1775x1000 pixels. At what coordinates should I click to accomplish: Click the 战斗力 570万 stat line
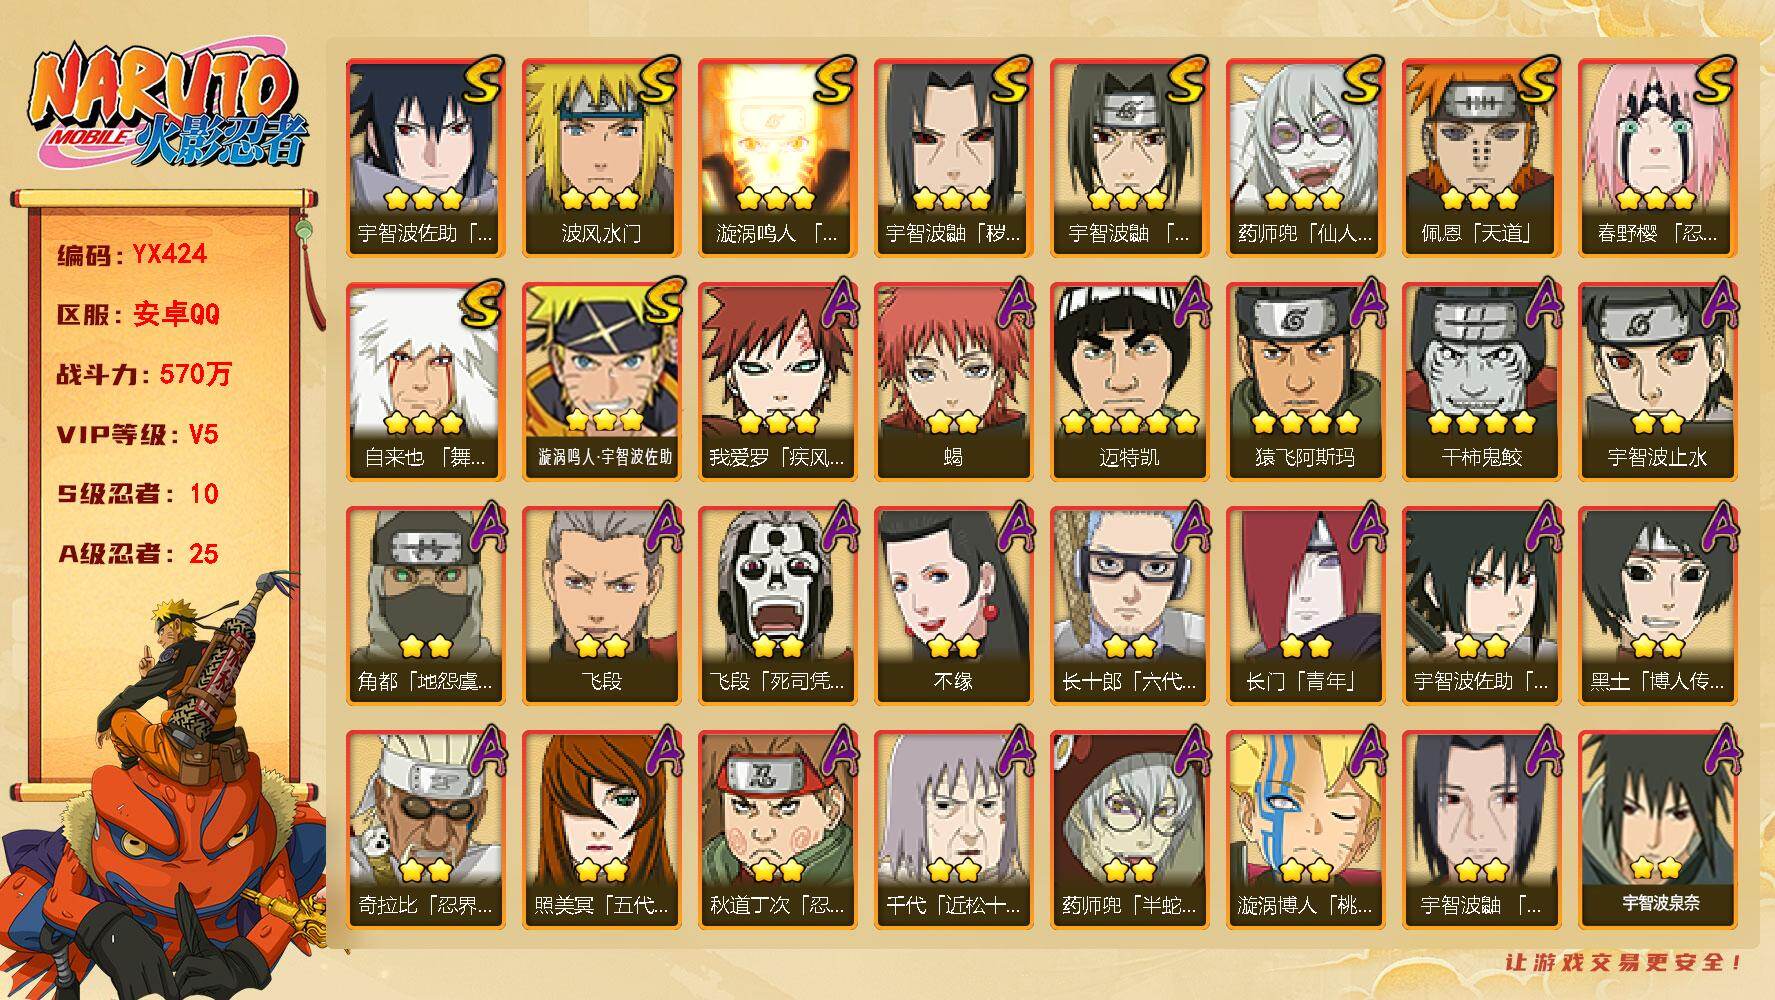[x=145, y=374]
